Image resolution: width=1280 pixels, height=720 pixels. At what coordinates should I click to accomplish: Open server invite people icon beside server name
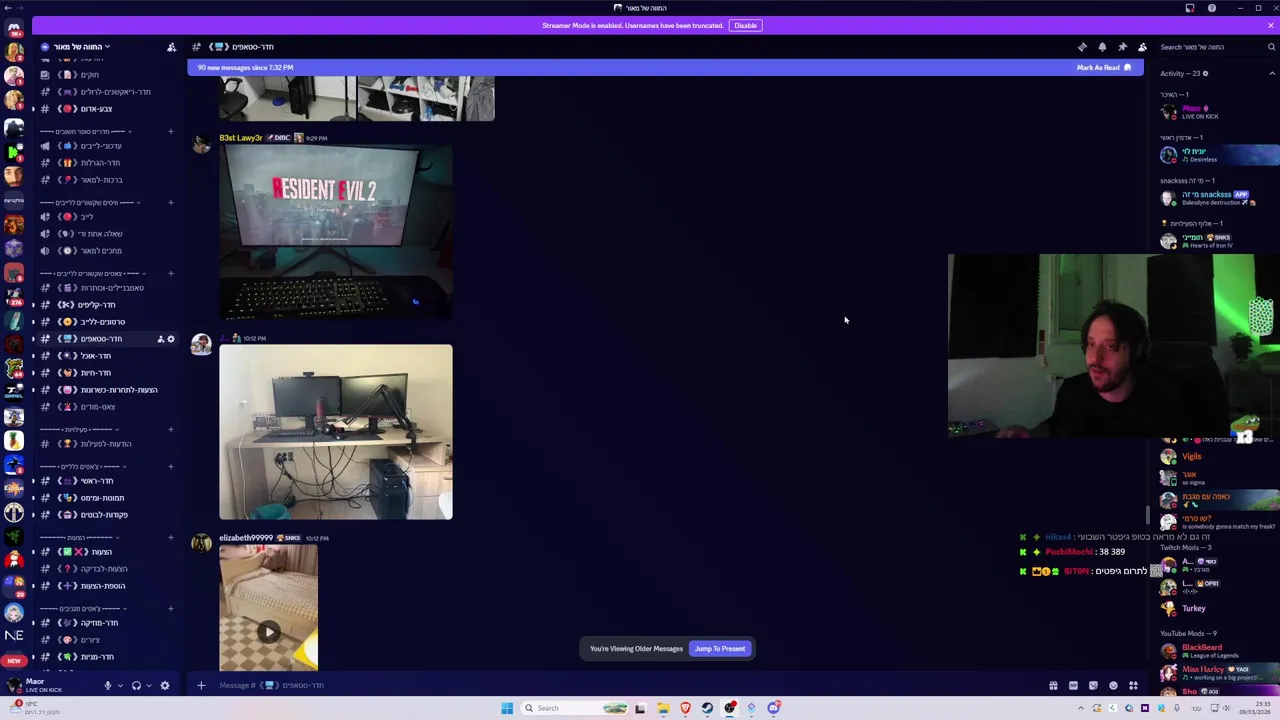coord(171,47)
